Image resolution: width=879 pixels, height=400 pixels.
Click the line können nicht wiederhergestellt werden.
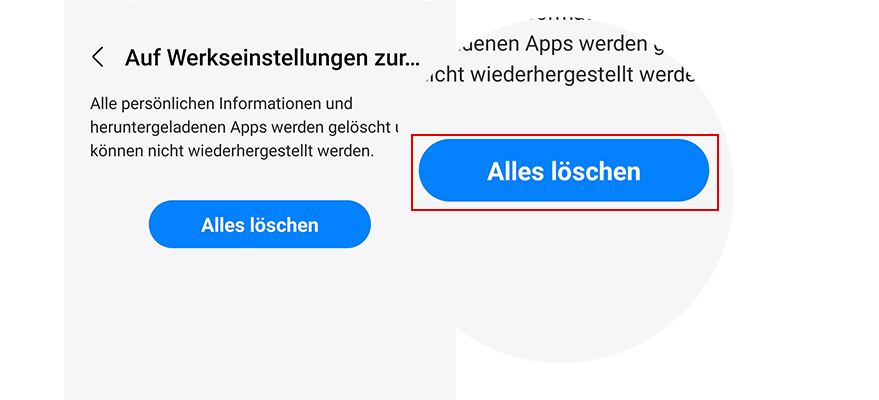[232, 151]
